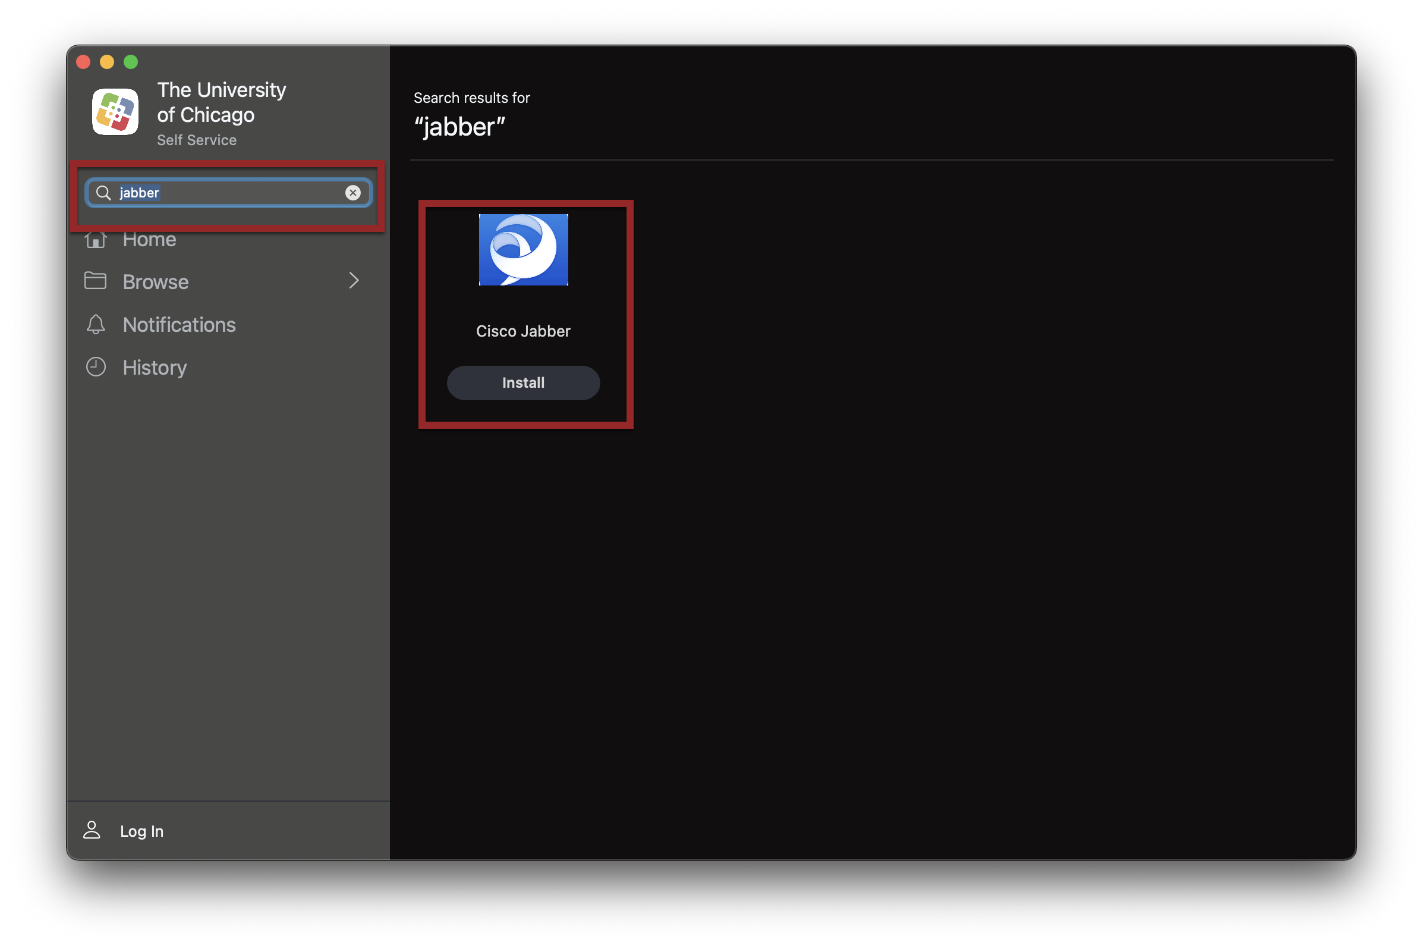Go to Home in the sidebar
The height and width of the screenshot is (948, 1423).
pos(149,240)
